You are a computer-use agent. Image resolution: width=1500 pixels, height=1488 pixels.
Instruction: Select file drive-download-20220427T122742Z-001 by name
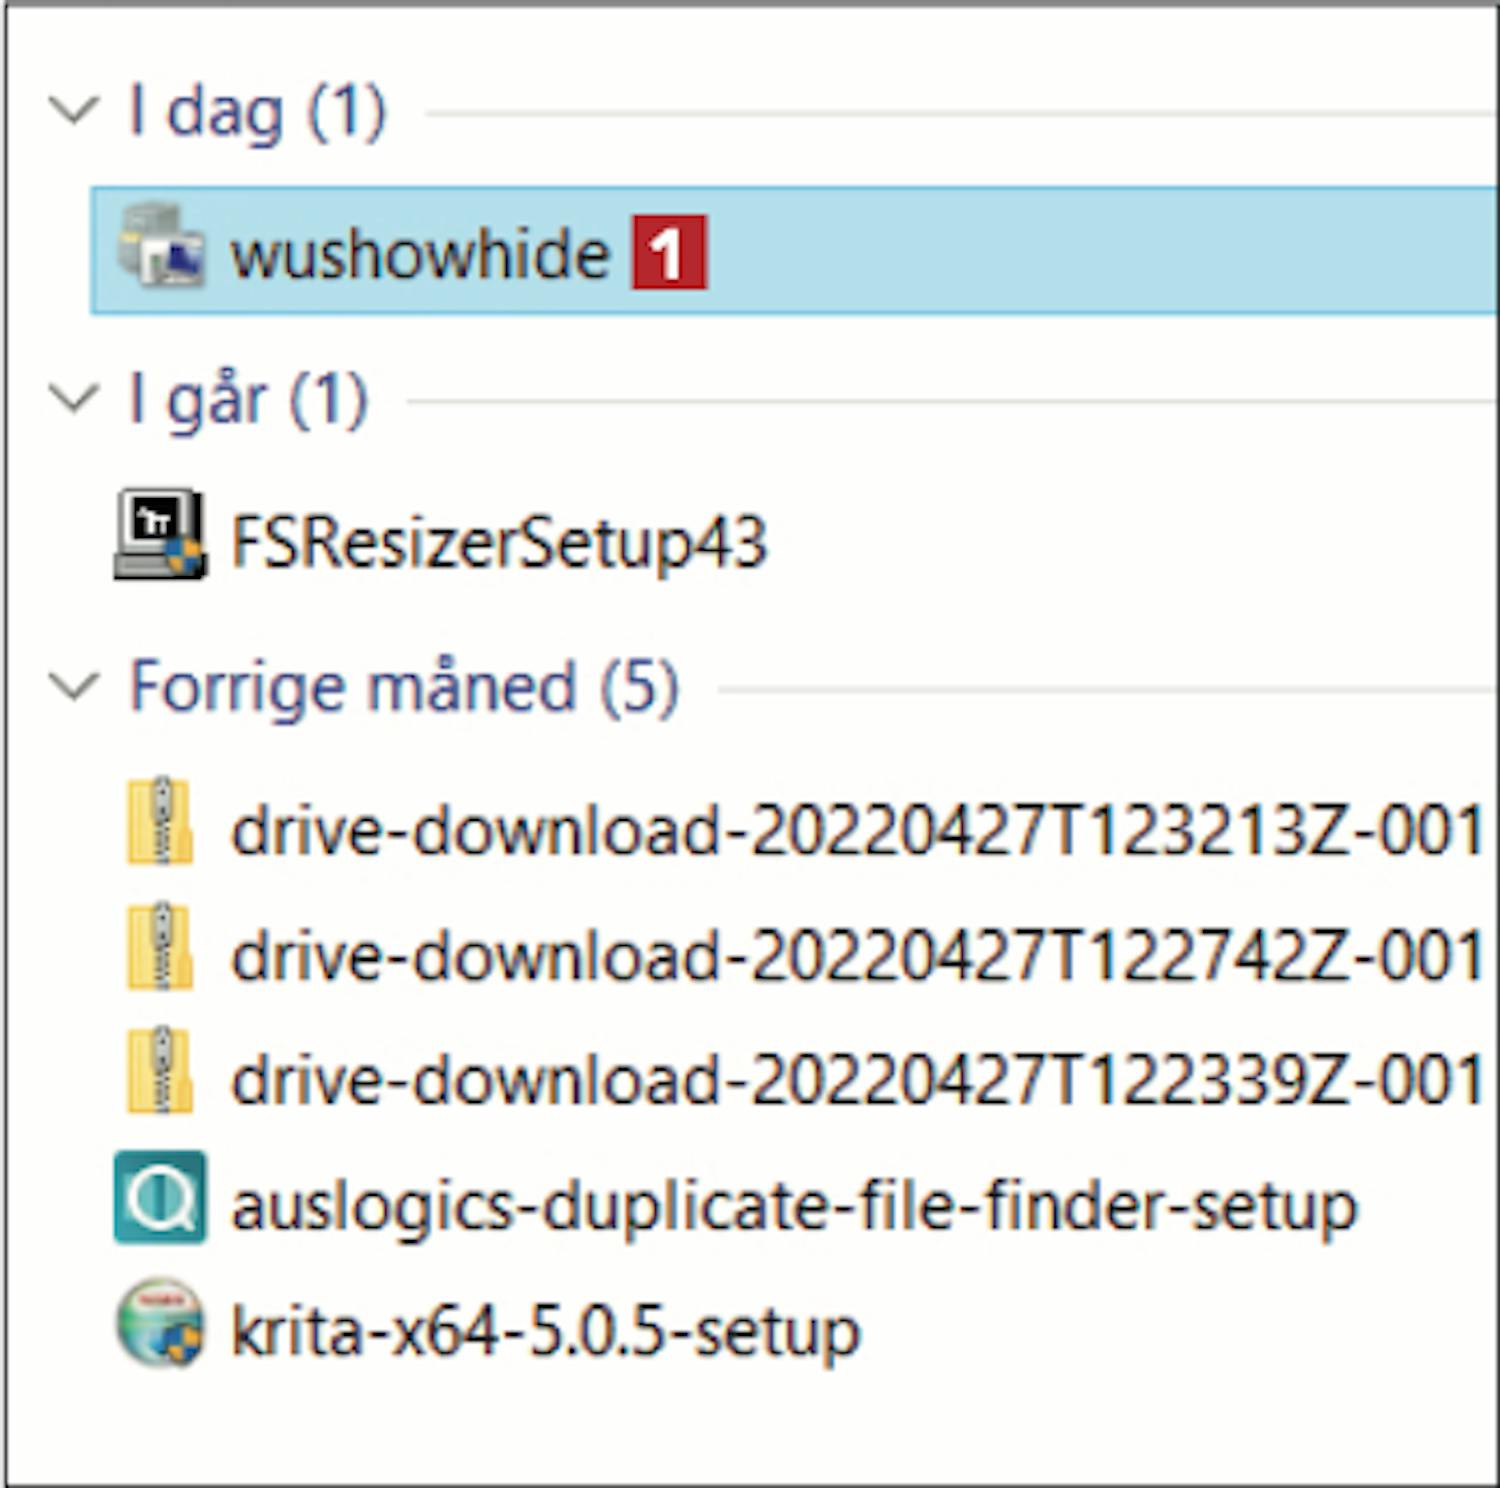pos(857,955)
